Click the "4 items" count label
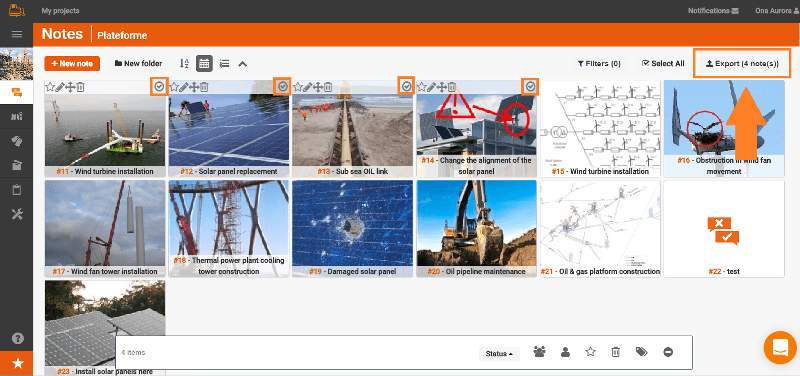800x376 pixels. click(x=133, y=353)
